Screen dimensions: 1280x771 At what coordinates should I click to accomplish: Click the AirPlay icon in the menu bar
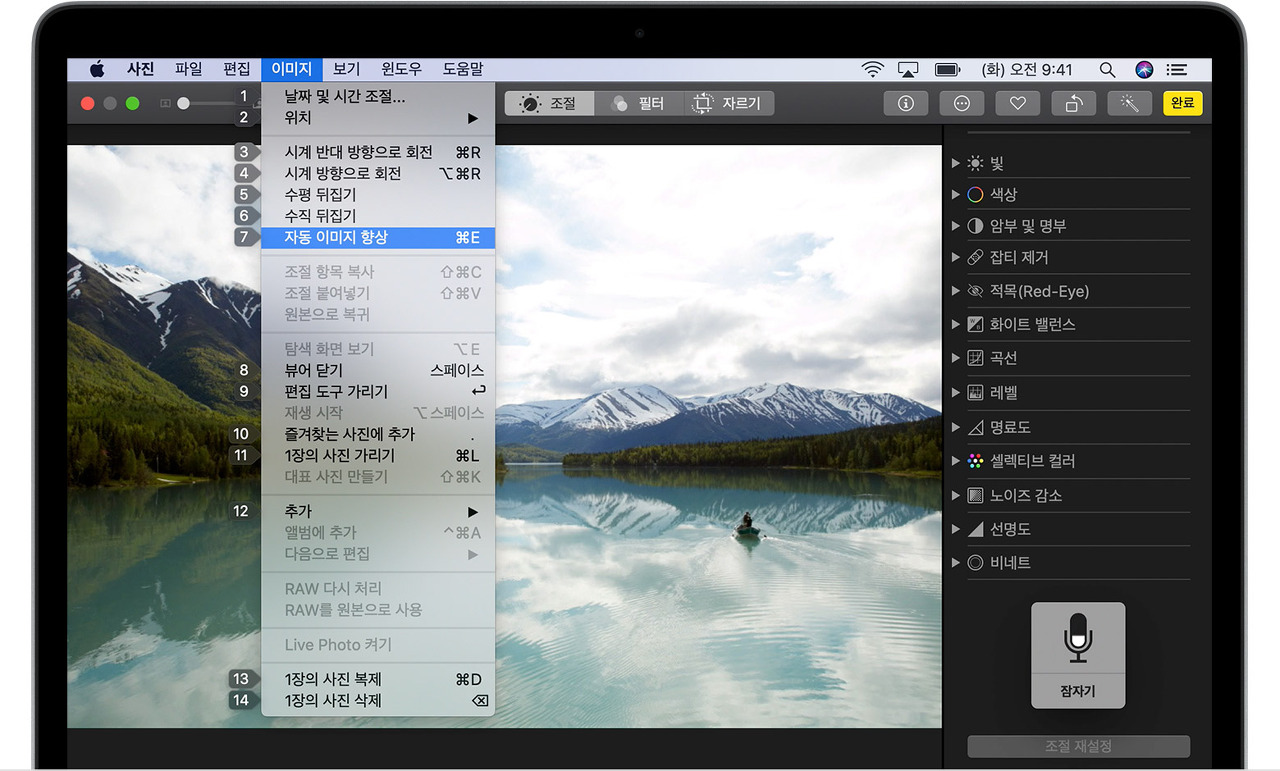(908, 69)
